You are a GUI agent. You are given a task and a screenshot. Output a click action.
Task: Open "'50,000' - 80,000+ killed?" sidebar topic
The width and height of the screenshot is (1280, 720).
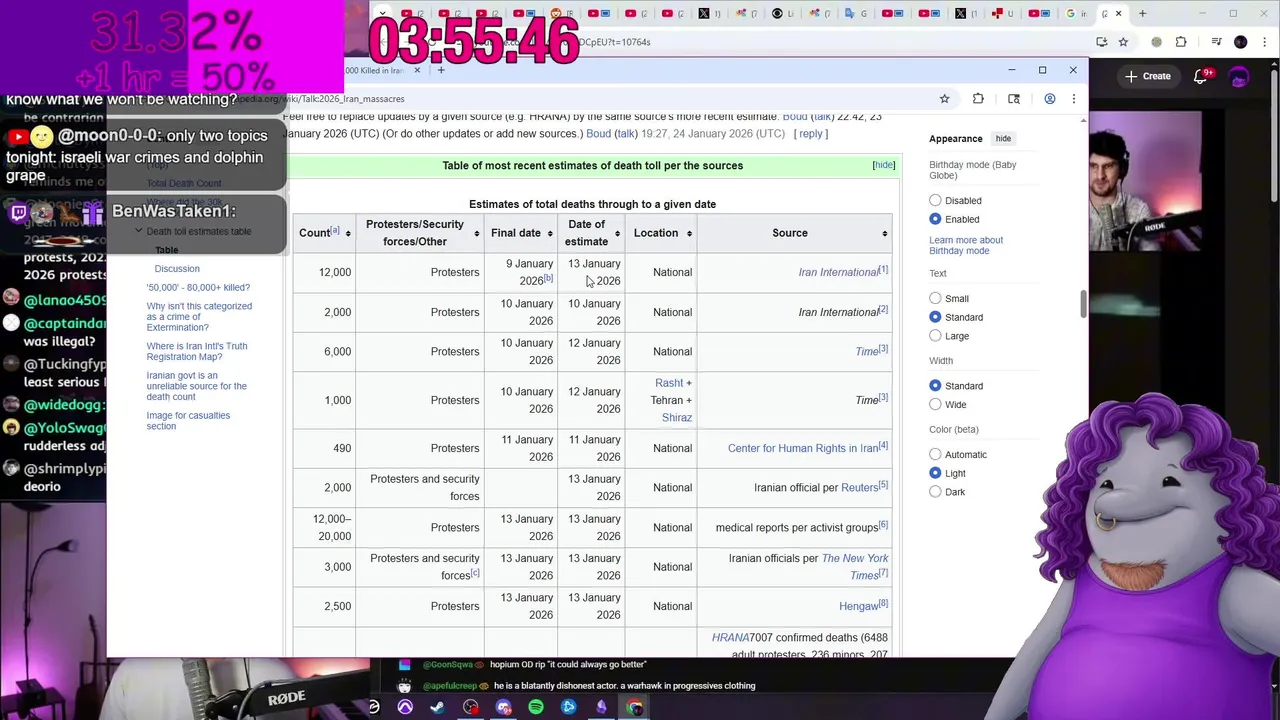click(198, 288)
